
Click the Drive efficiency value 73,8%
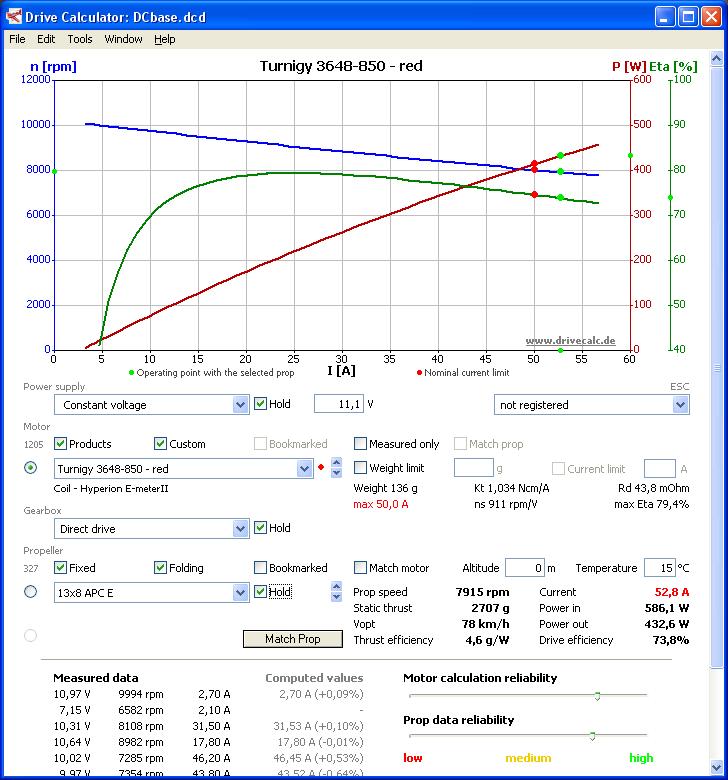pos(671,640)
